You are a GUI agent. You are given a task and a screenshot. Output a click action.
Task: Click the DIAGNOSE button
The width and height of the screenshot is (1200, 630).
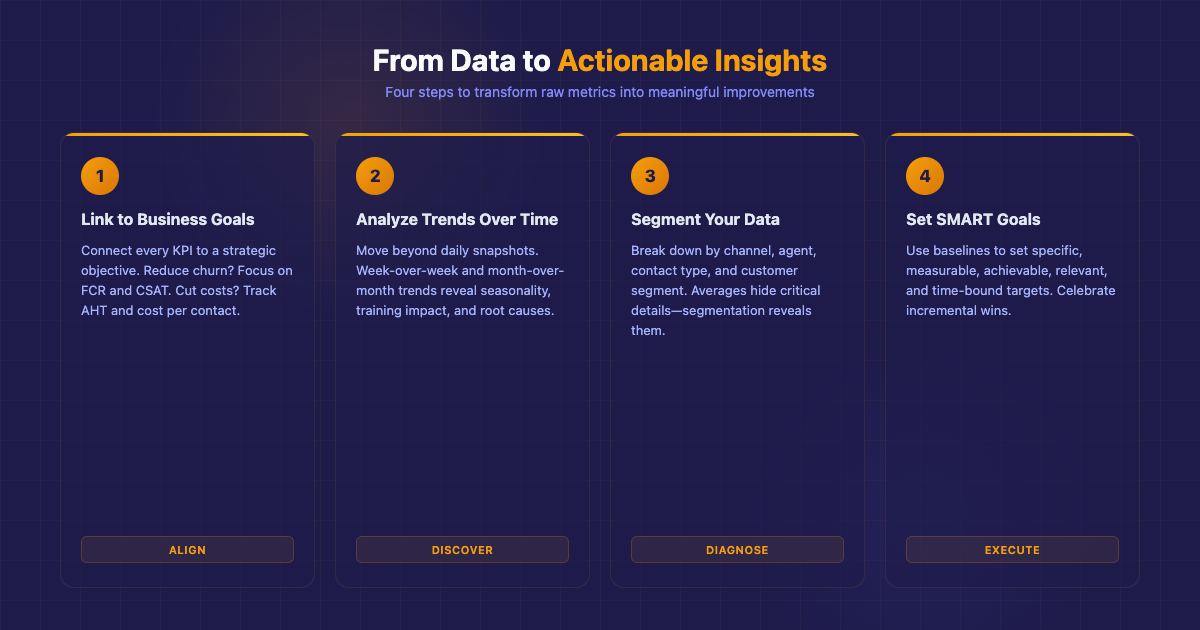(737, 549)
